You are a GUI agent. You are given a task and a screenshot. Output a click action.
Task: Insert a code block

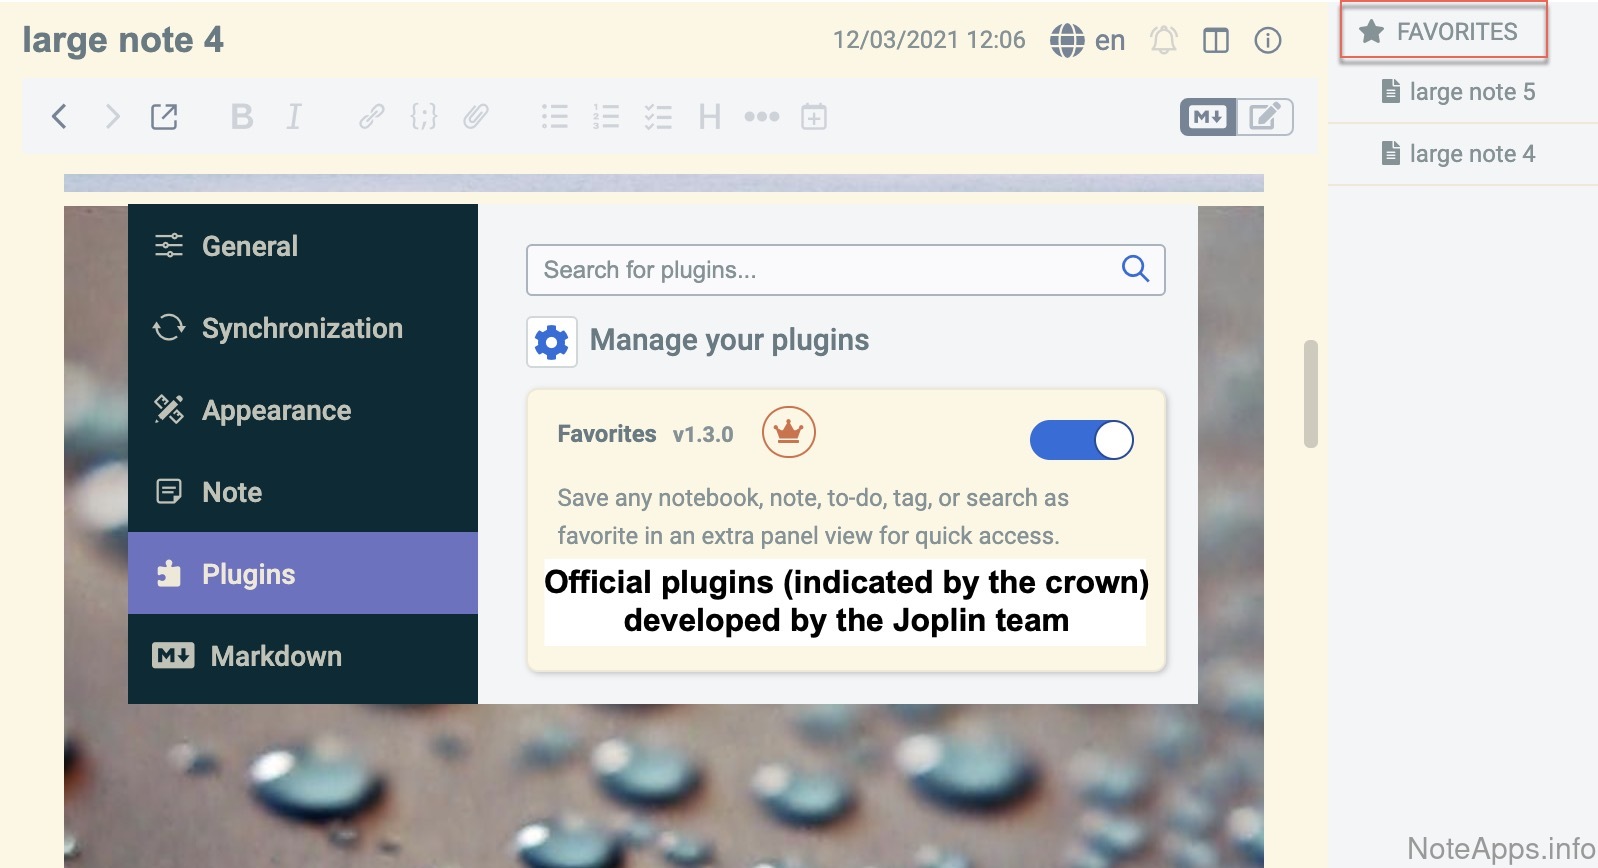424,117
